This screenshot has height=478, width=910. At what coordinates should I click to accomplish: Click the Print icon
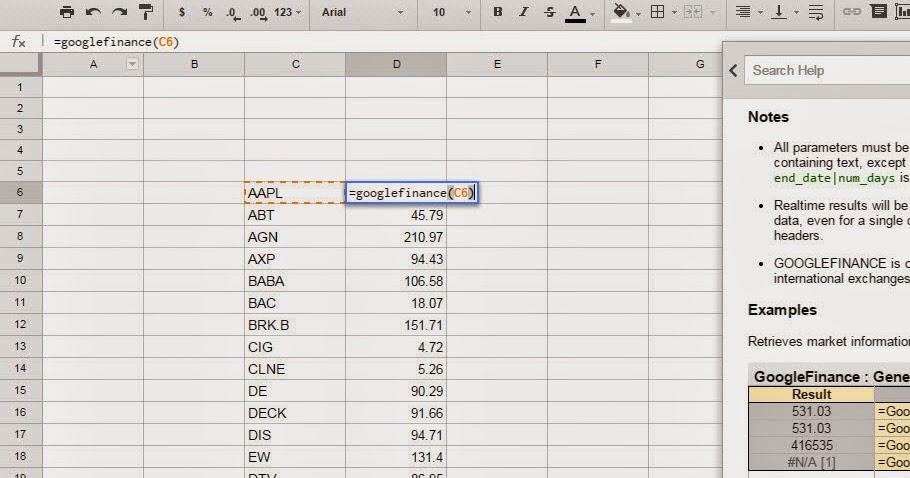click(x=67, y=12)
